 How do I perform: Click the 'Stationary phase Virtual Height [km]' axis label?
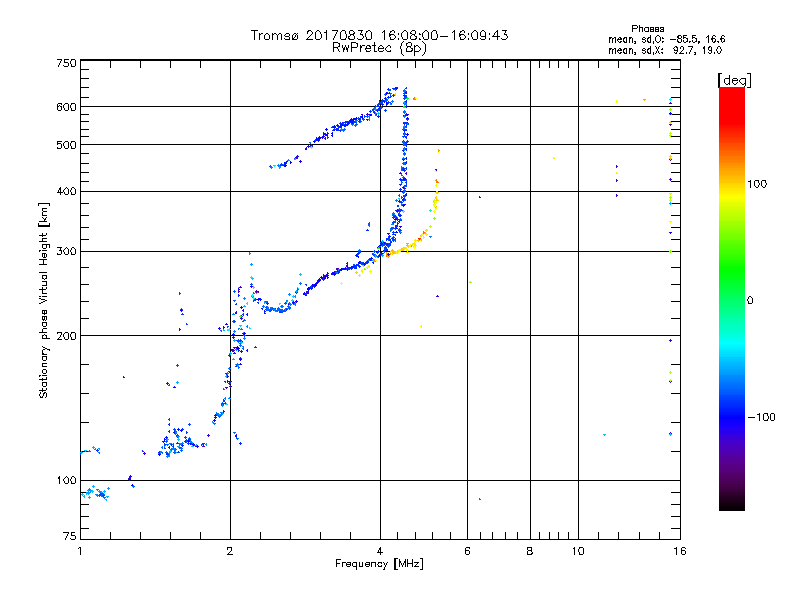[44, 300]
